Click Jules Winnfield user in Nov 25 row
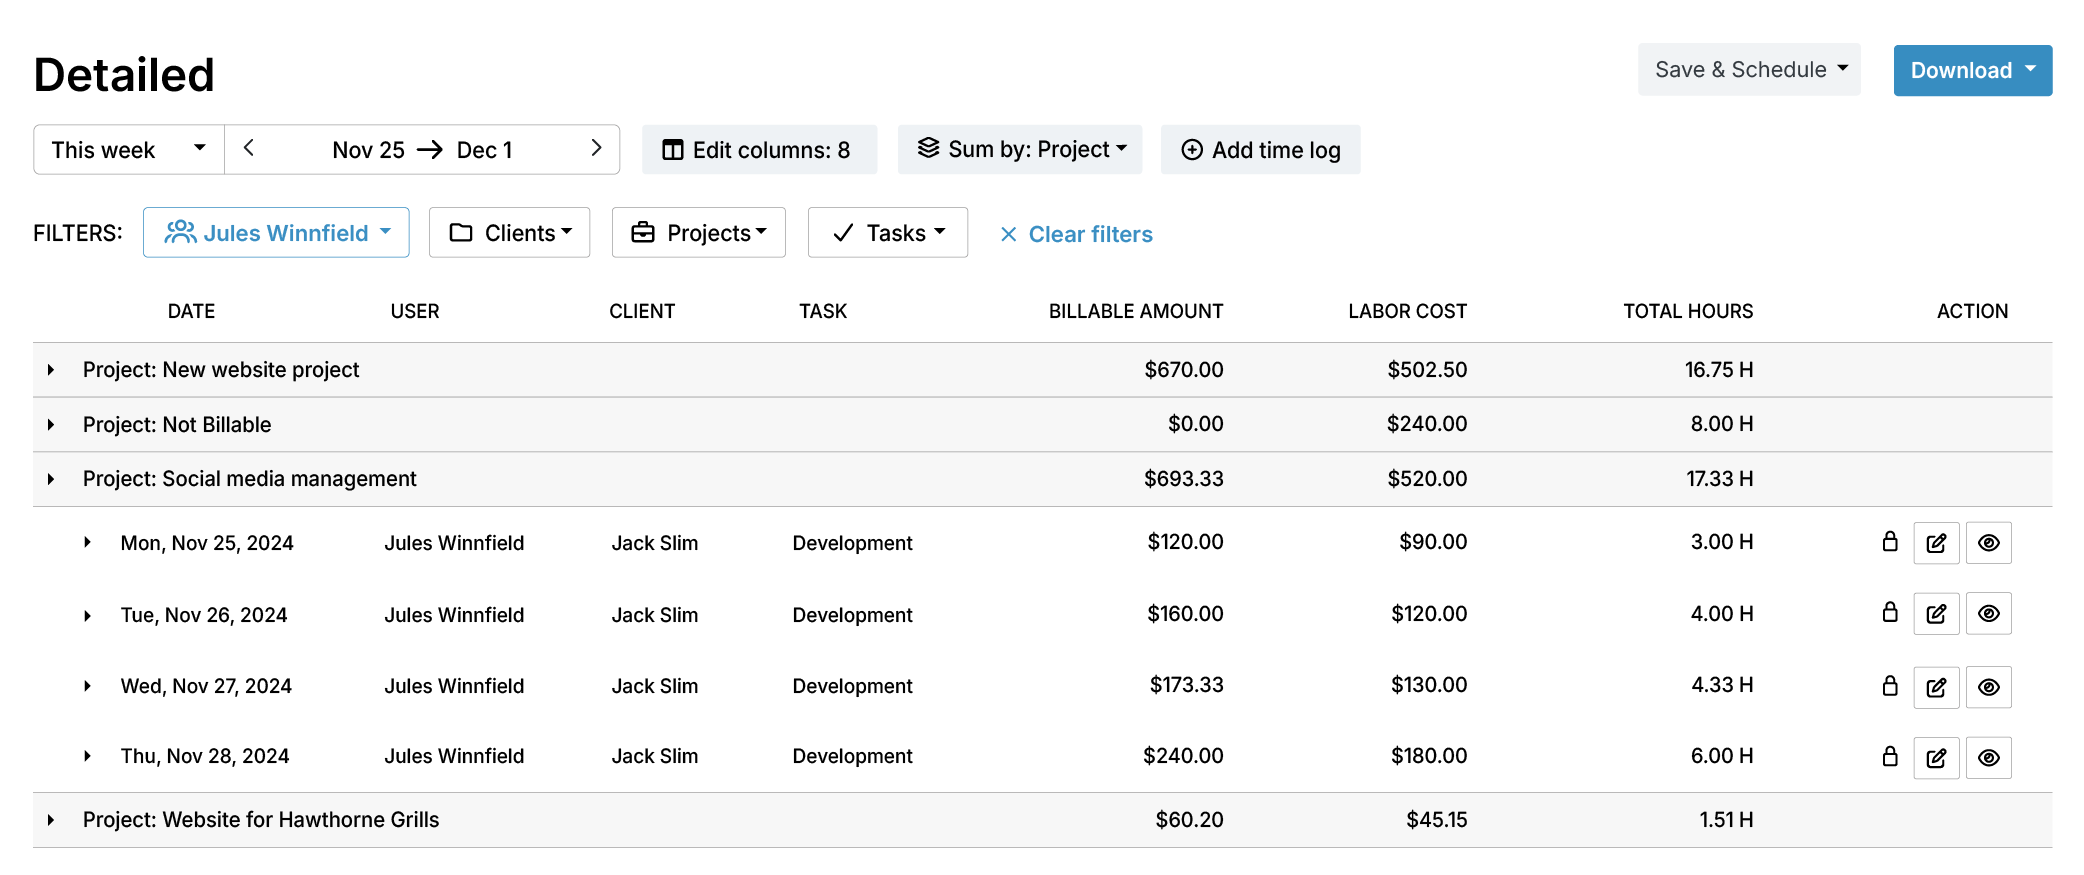This screenshot has width=2084, height=875. 454,543
